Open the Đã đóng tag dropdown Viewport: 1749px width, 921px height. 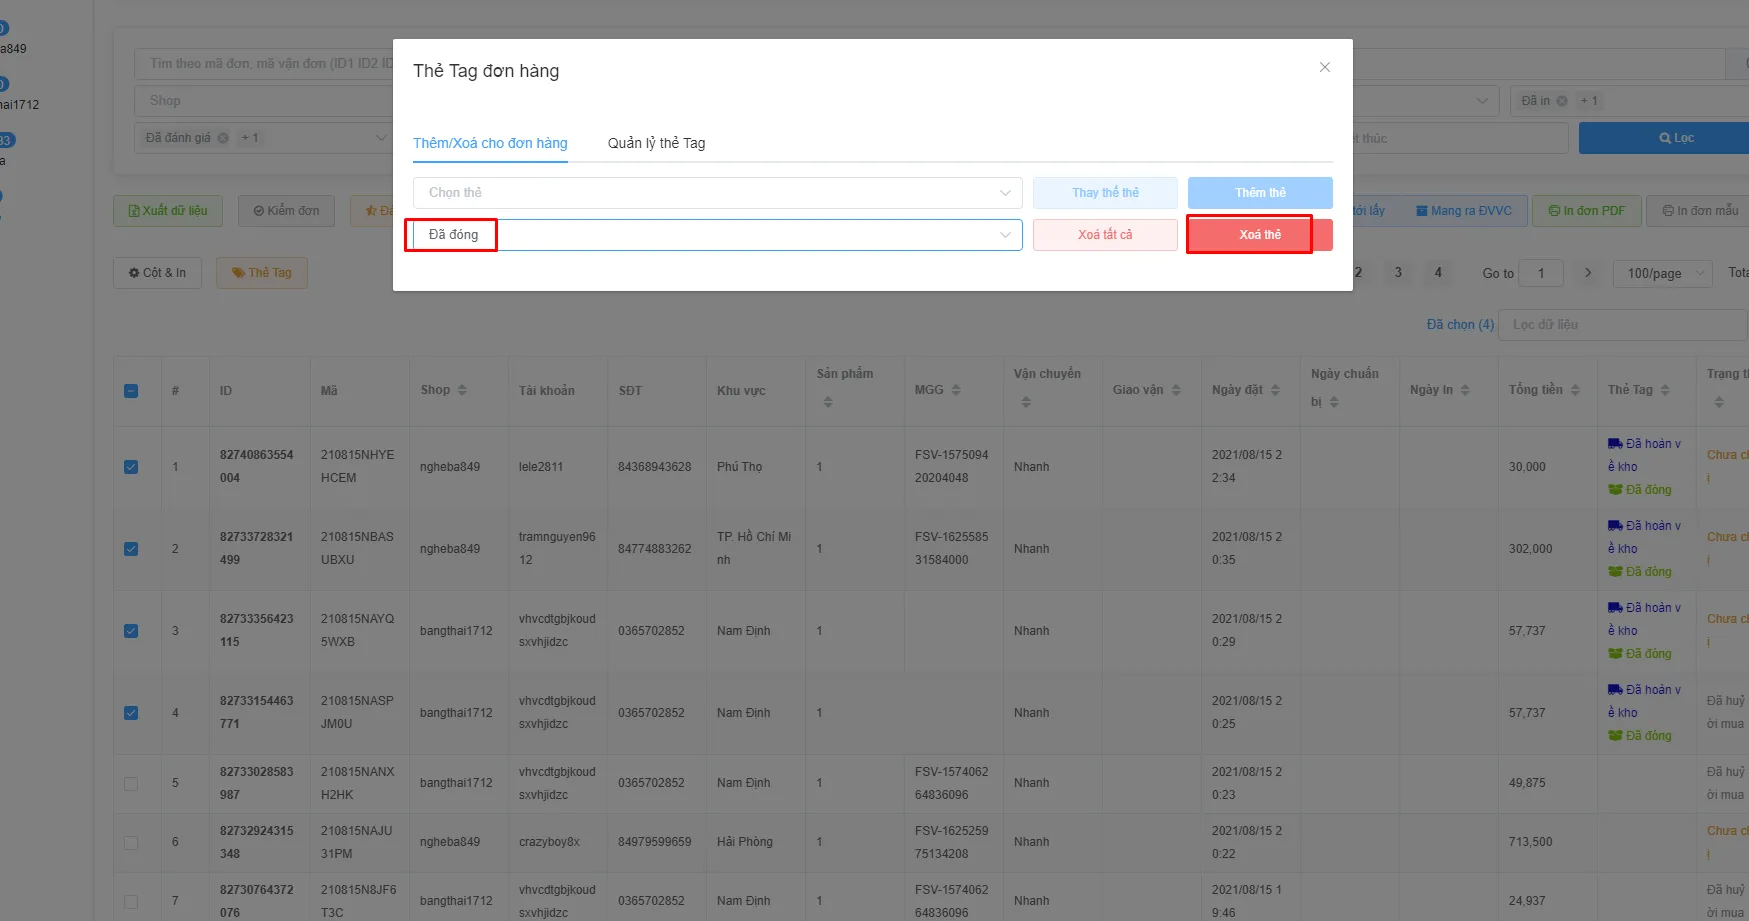click(717, 235)
